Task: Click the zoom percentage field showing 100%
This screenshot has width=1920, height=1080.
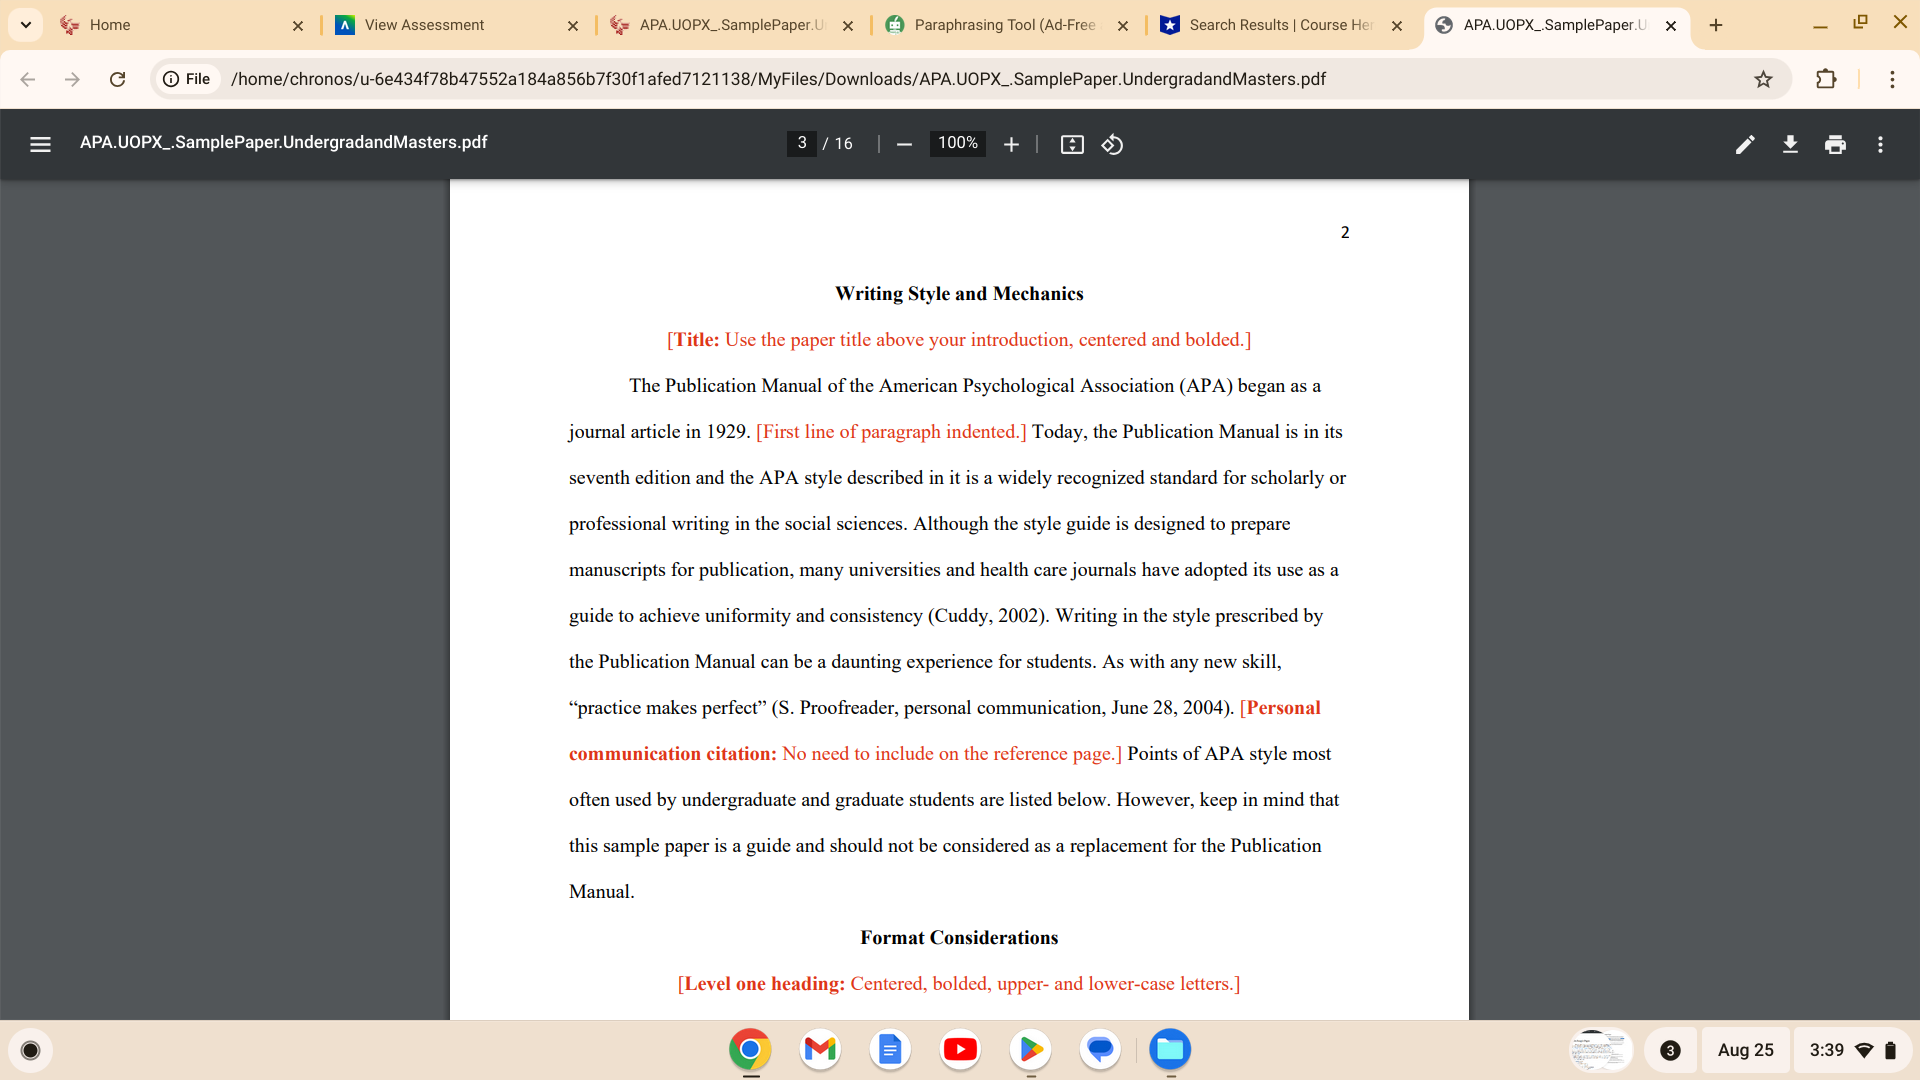Action: click(x=957, y=143)
